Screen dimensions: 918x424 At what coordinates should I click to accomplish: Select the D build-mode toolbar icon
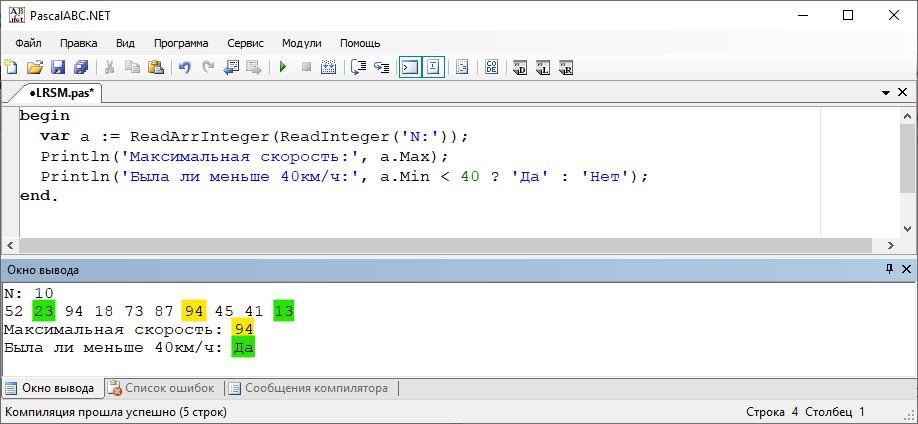[x=520, y=67]
